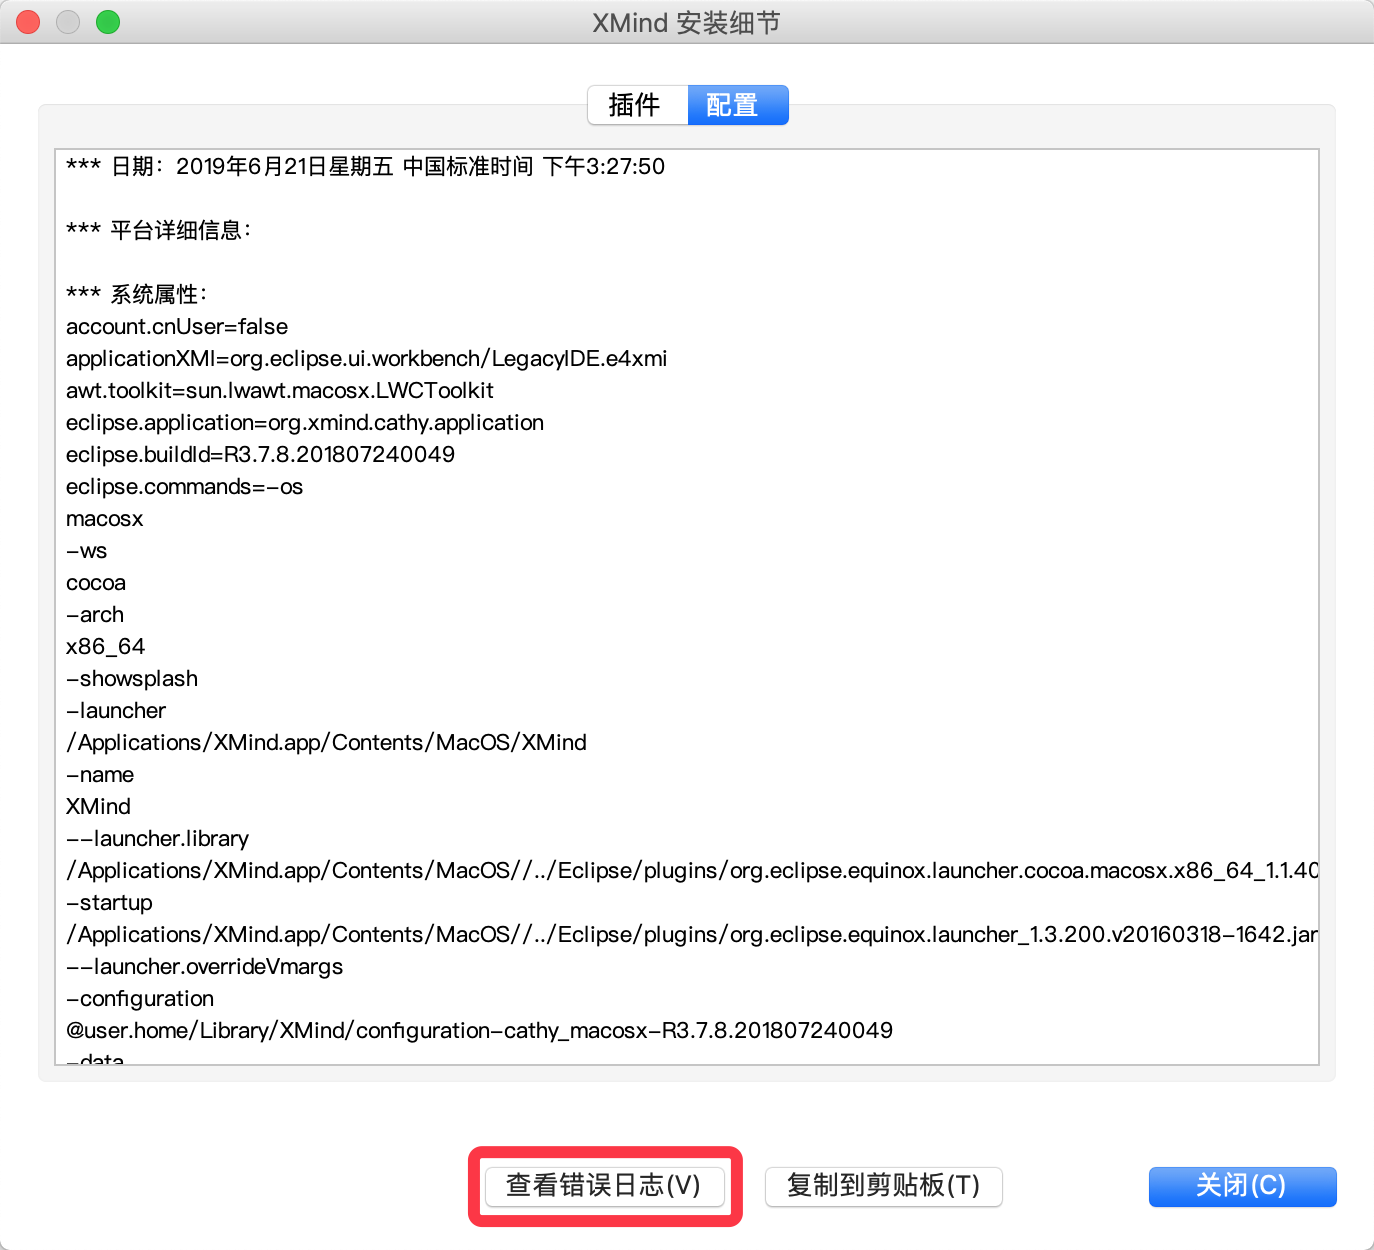The height and width of the screenshot is (1250, 1374).
Task: Click the 系统属性 heading line
Action: [137, 294]
